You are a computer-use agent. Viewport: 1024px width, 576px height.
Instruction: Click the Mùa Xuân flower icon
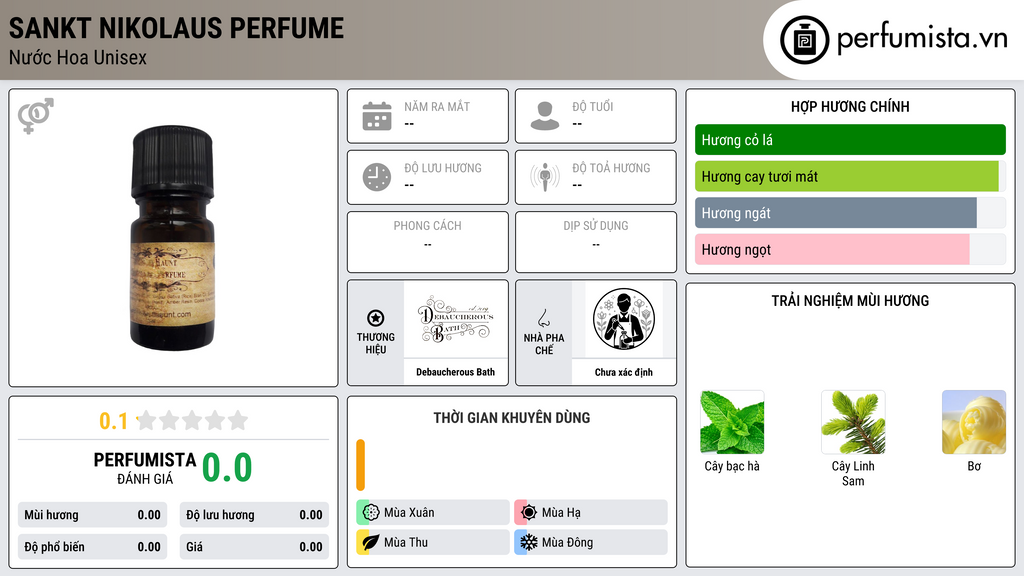[x=371, y=513]
